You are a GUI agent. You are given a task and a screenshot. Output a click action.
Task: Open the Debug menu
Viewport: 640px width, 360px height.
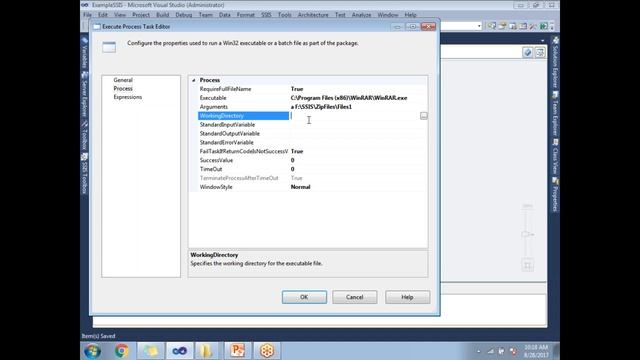coord(184,15)
